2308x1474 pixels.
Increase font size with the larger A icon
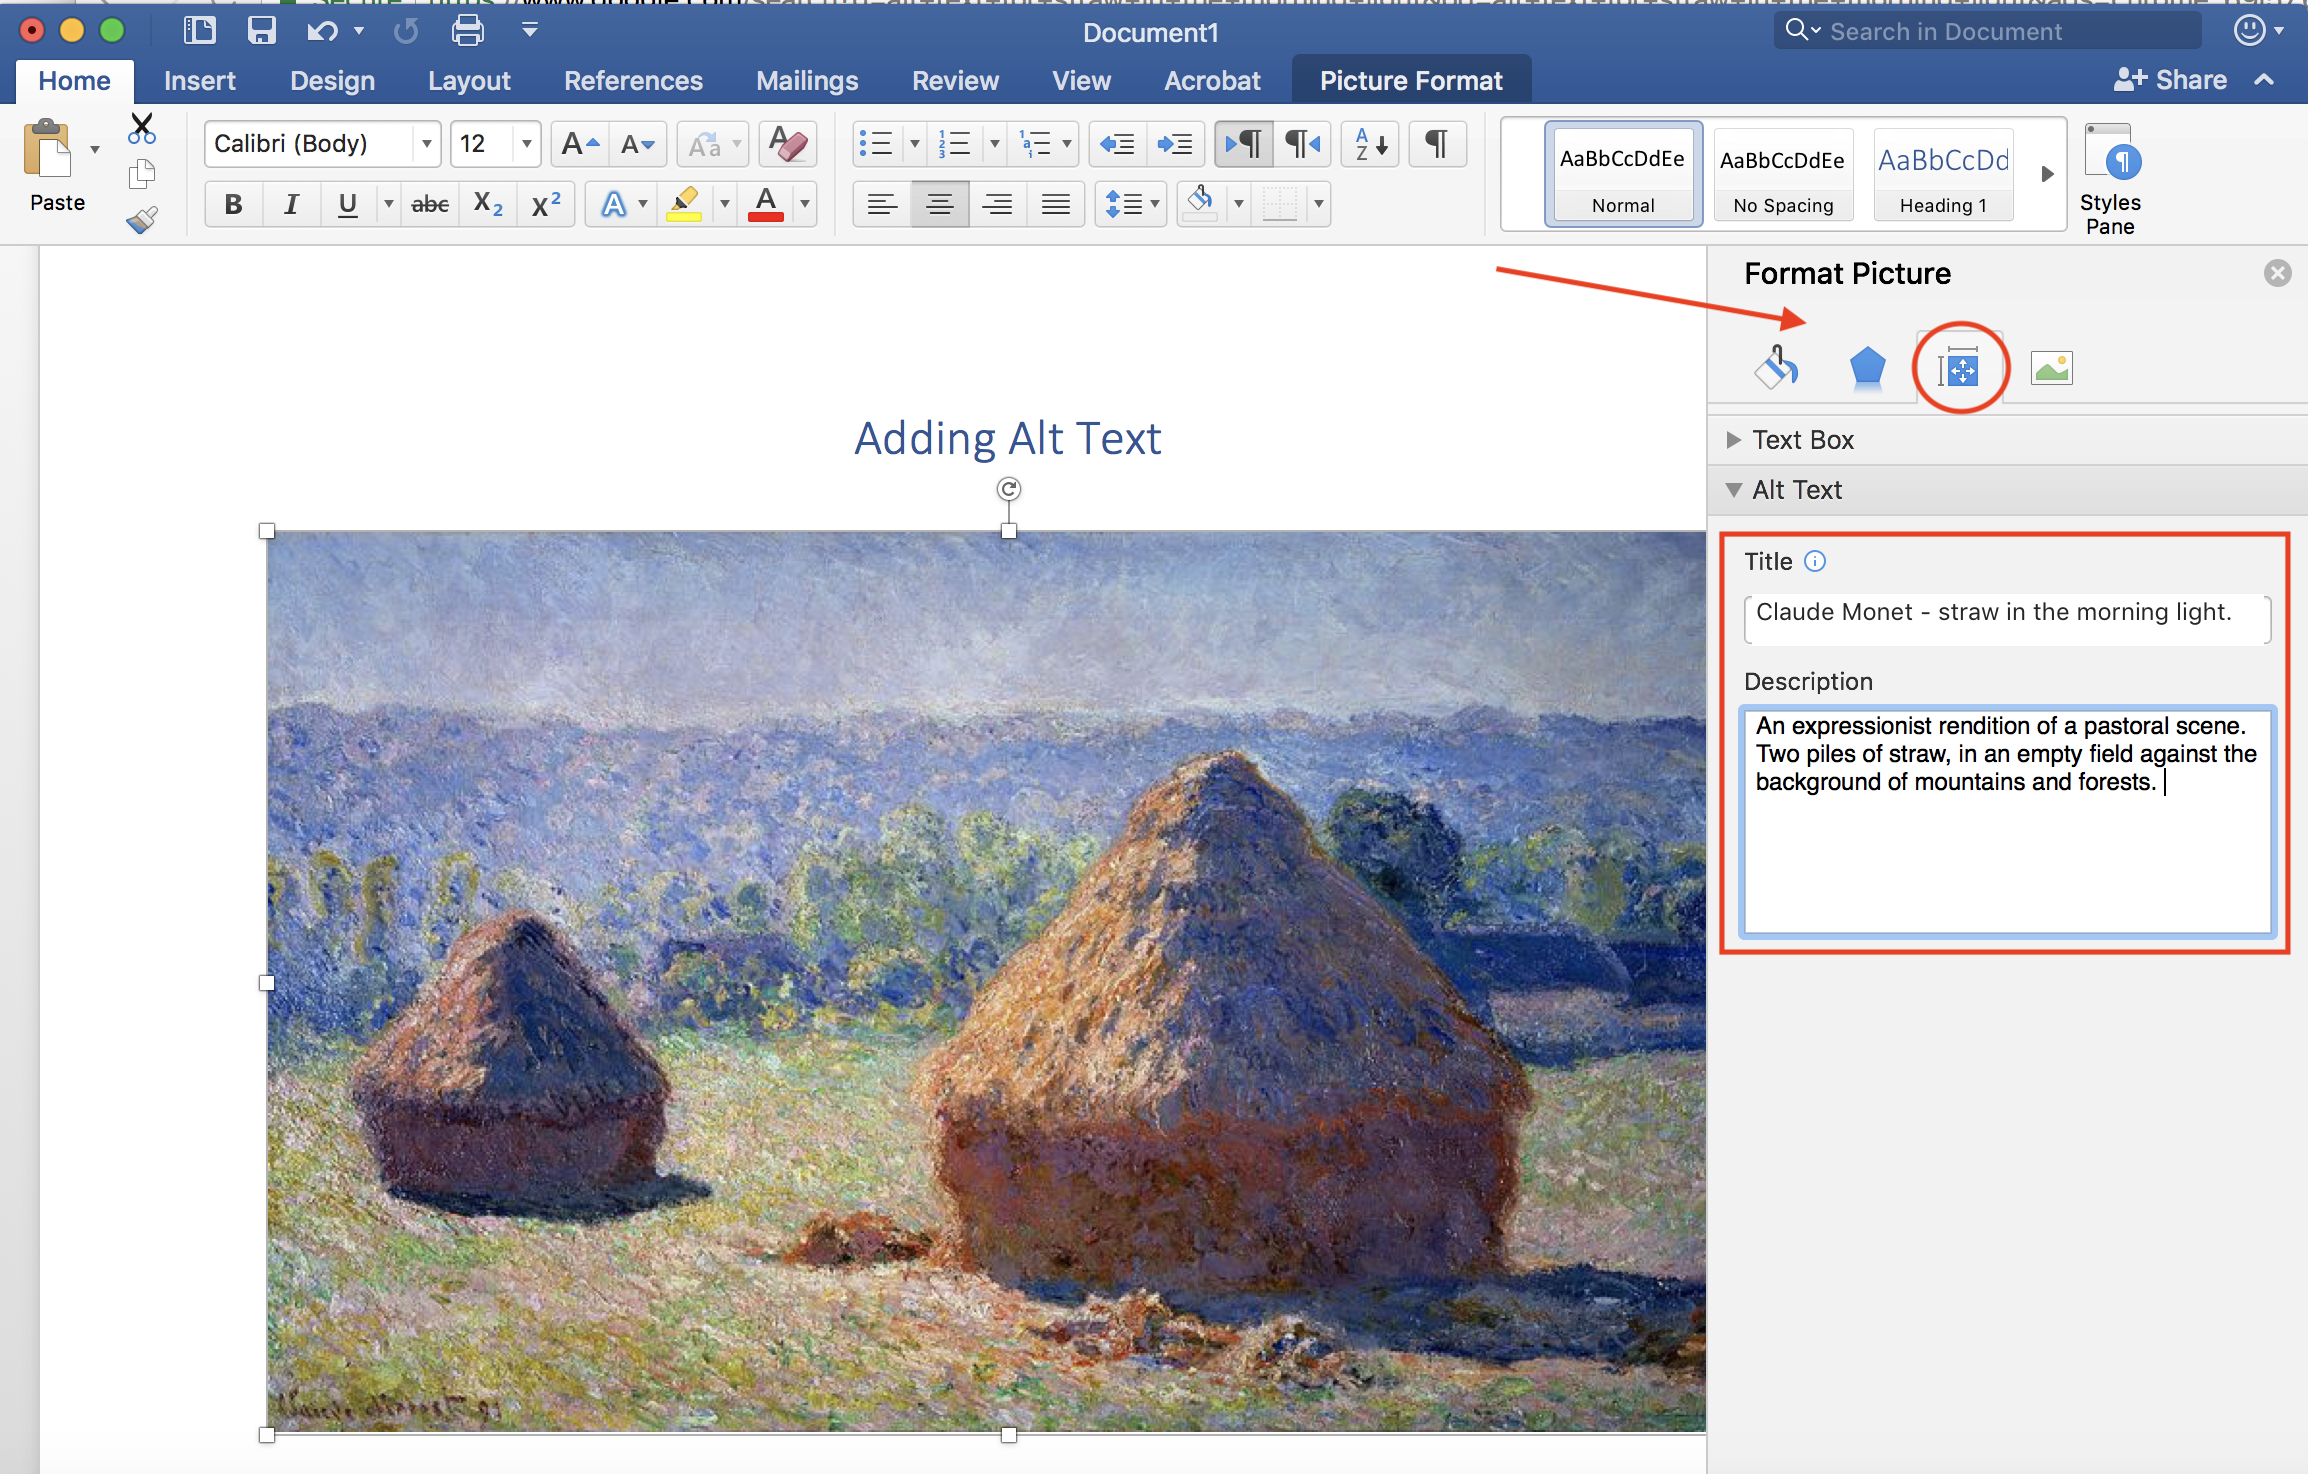[x=580, y=144]
